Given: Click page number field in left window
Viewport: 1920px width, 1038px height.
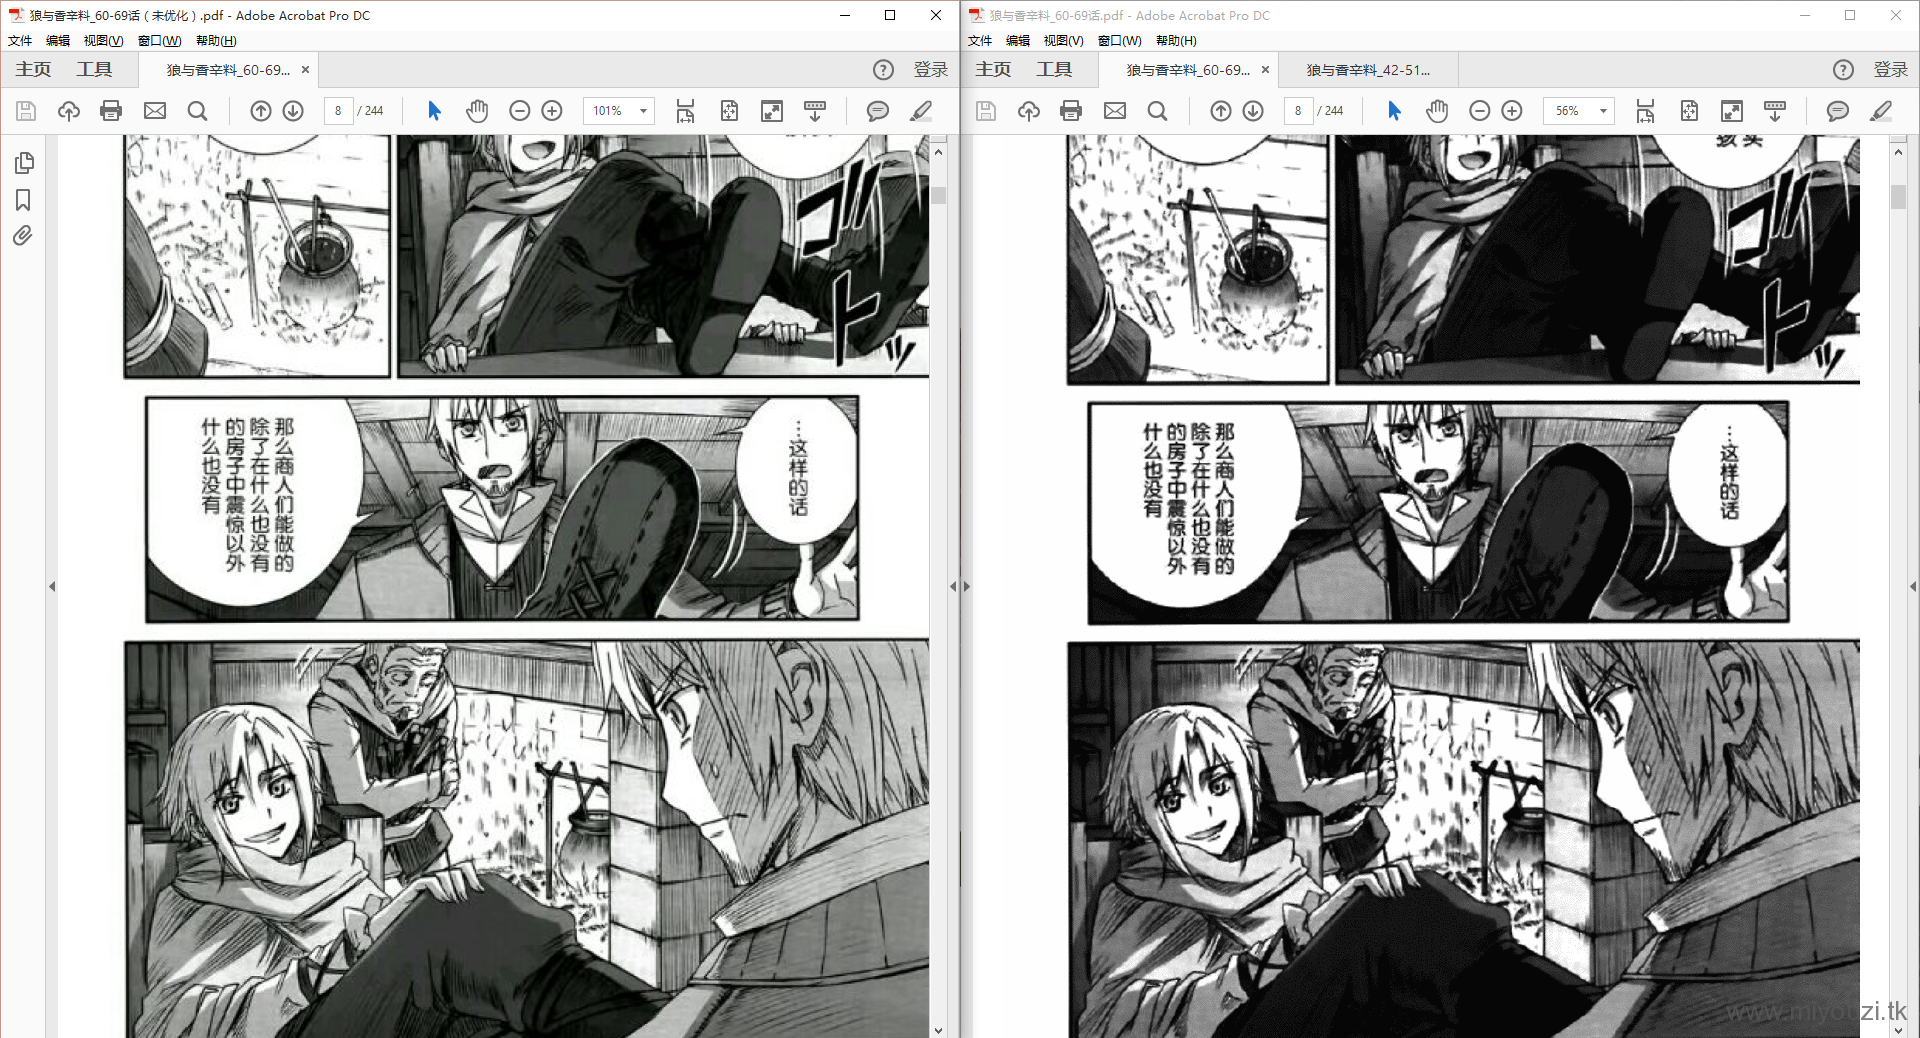Looking at the screenshot, I should (x=339, y=111).
